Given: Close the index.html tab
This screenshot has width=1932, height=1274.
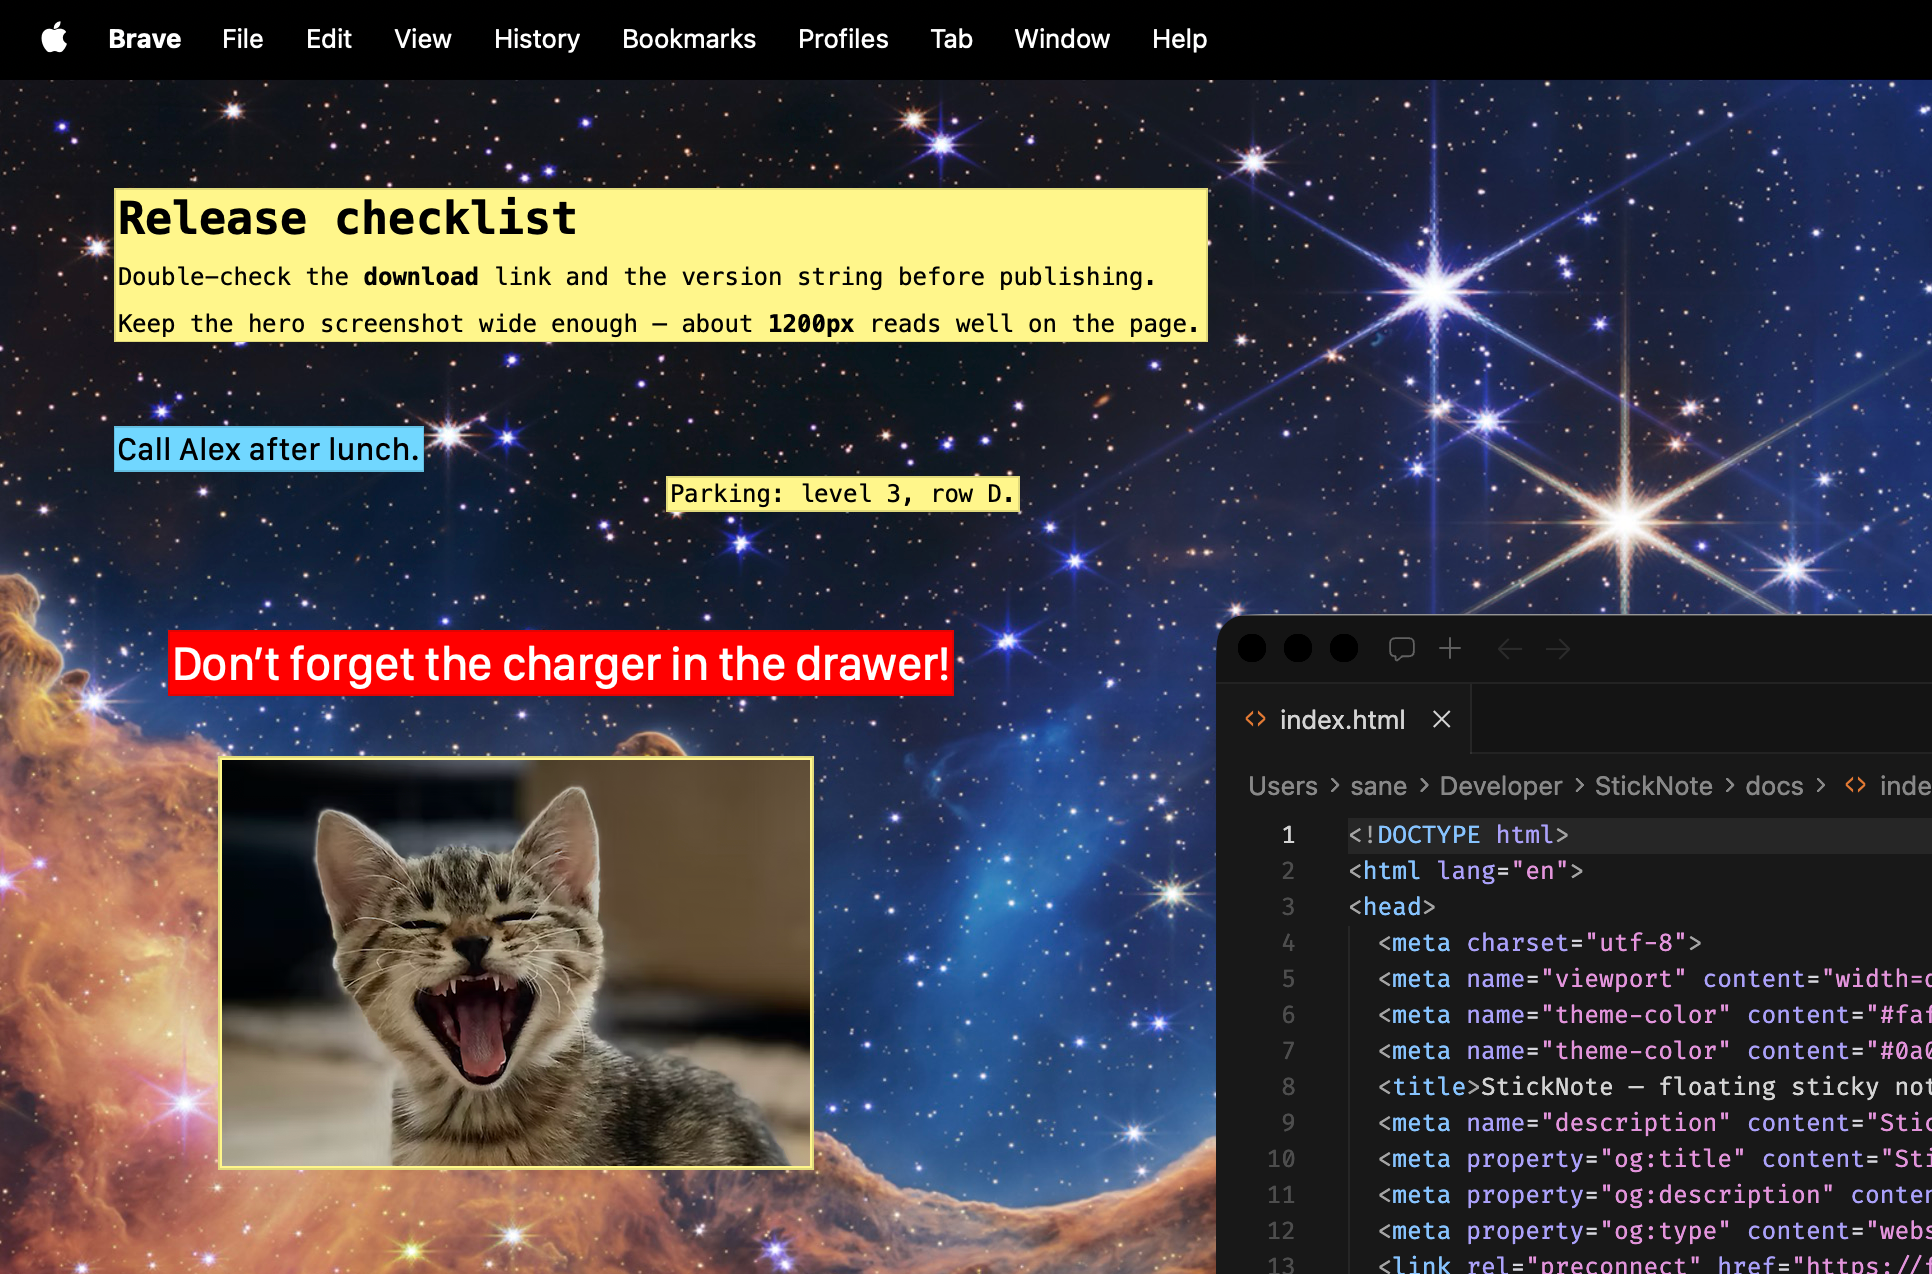Looking at the screenshot, I should tap(1441, 719).
